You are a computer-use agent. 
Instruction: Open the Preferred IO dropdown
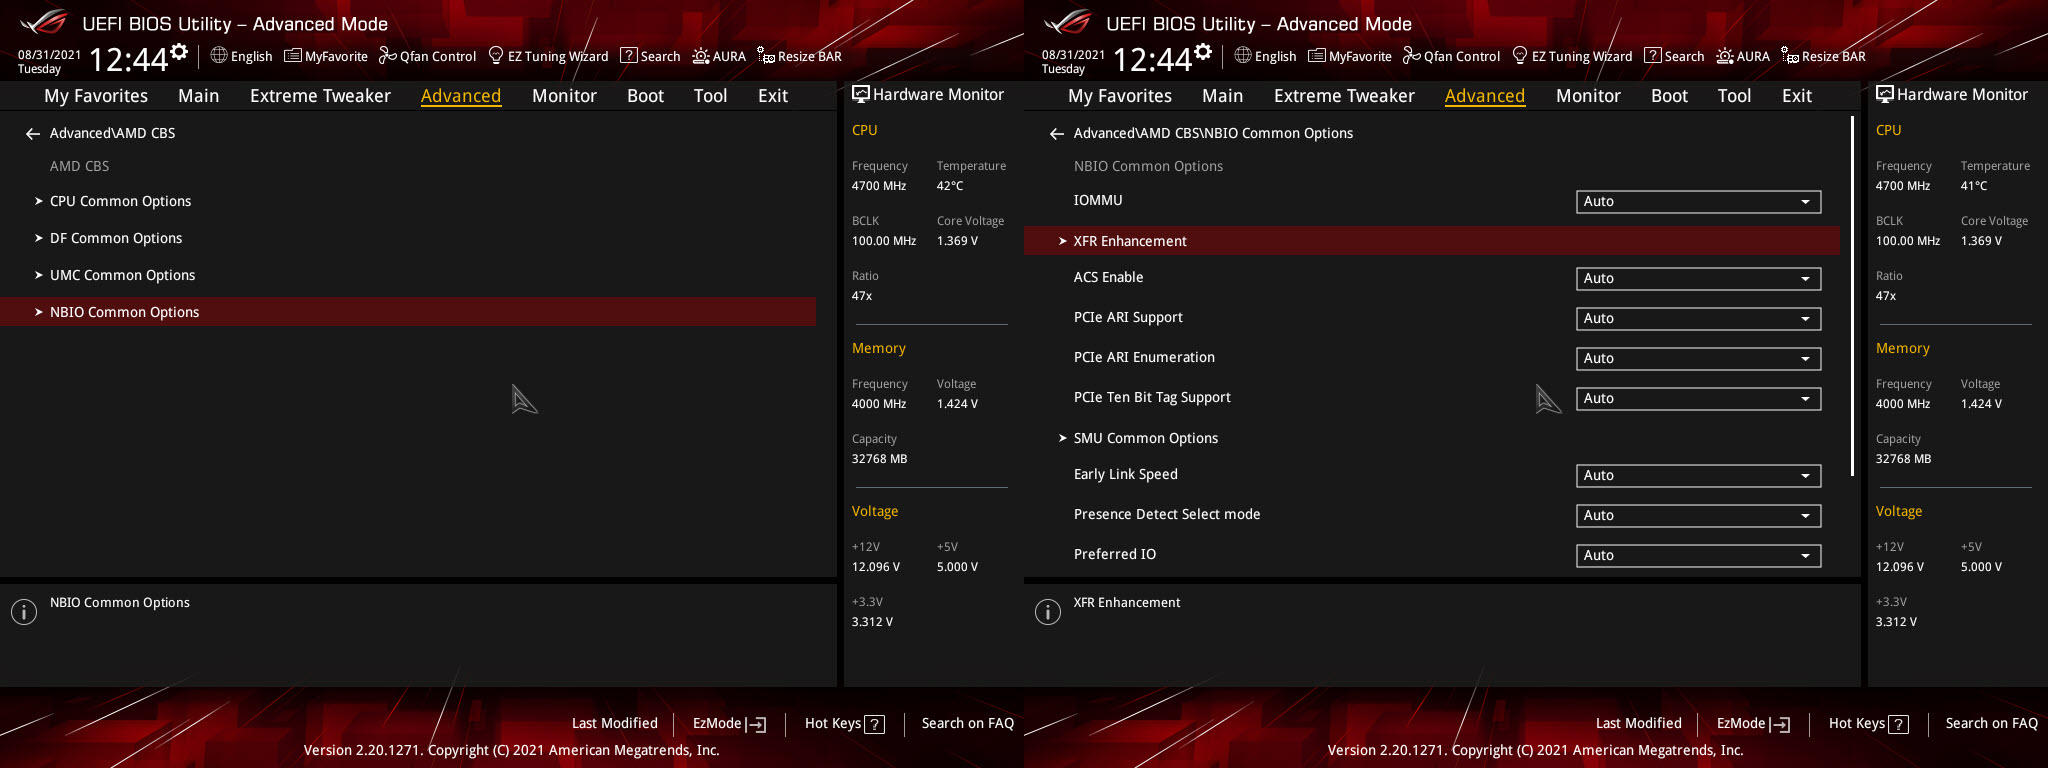coord(1697,556)
